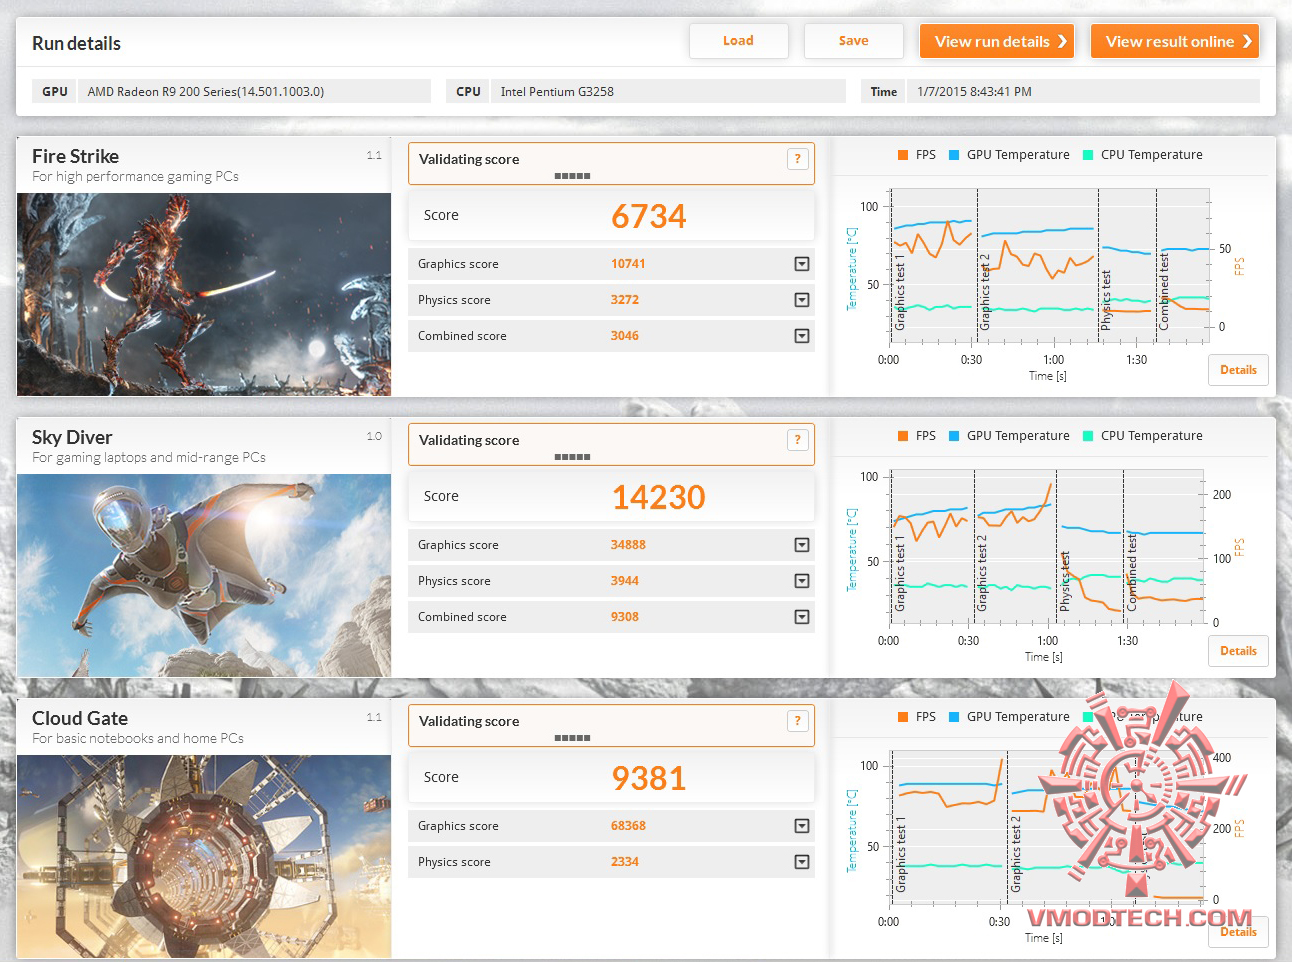Open Details for the Sky Diver chart

click(x=1238, y=651)
